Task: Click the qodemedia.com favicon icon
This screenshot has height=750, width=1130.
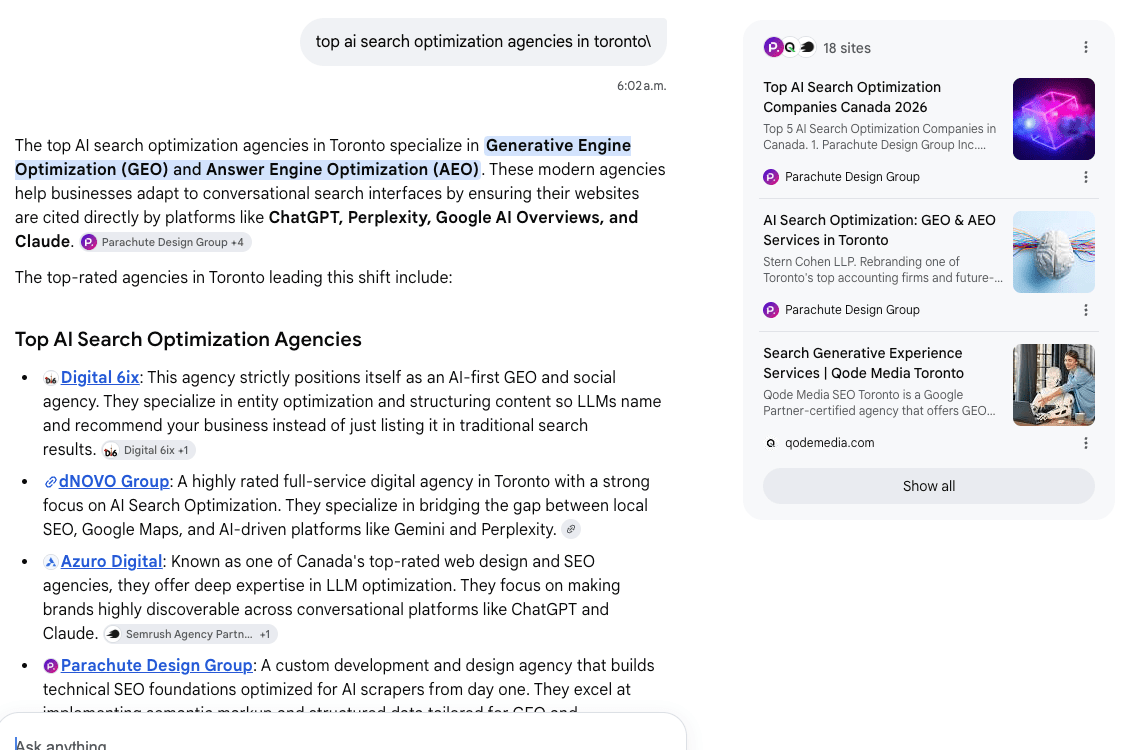Action: point(770,443)
